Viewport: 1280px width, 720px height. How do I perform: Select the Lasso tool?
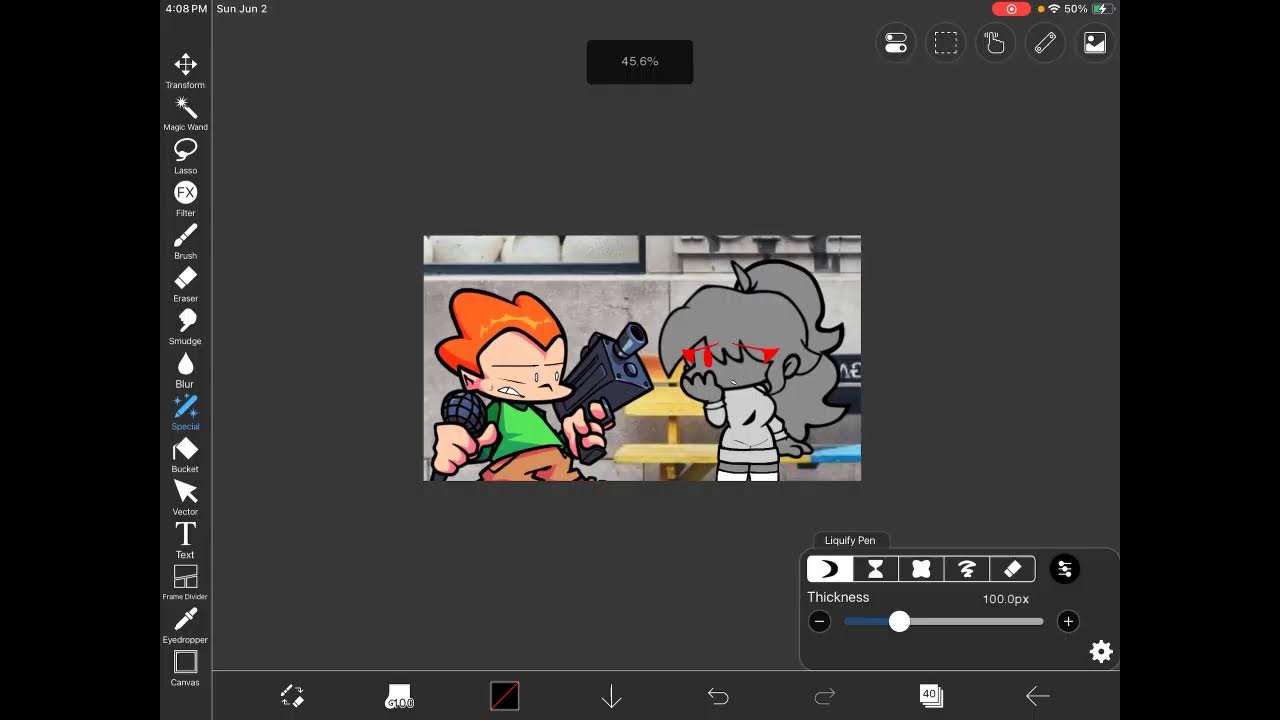pos(185,157)
